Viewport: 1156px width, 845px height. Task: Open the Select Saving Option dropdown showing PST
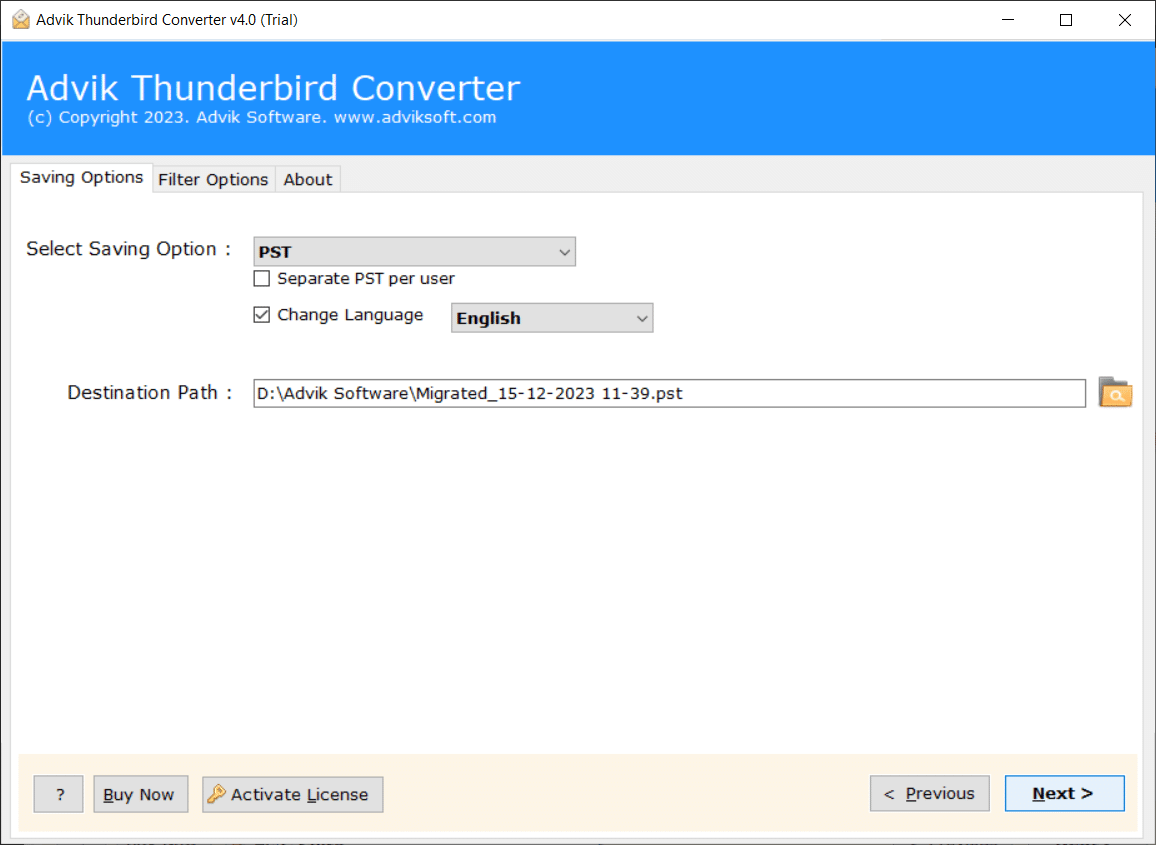coord(414,251)
